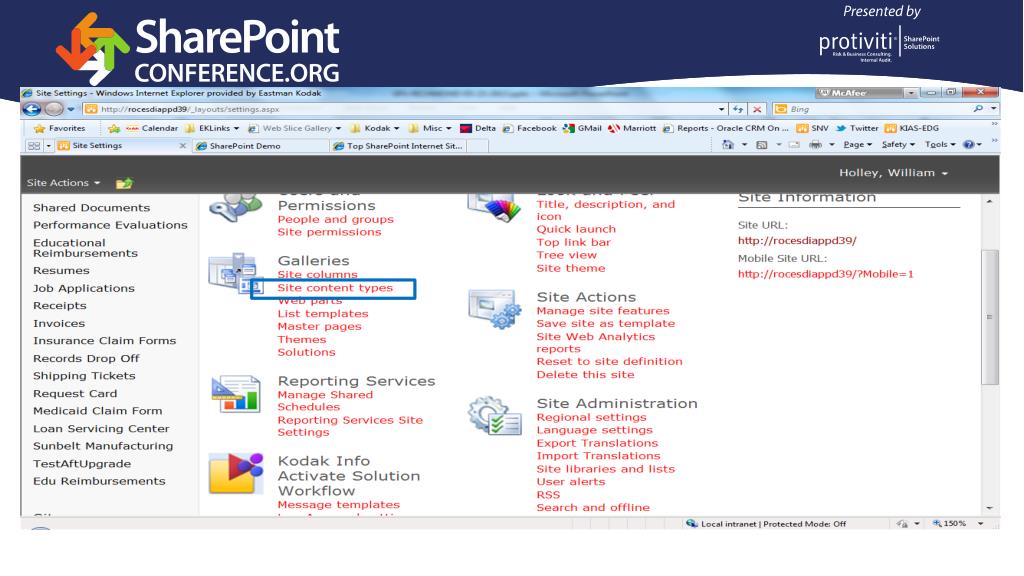Open Insurance Claim Forms library
The height and width of the screenshot is (576, 1024).
pos(104,341)
